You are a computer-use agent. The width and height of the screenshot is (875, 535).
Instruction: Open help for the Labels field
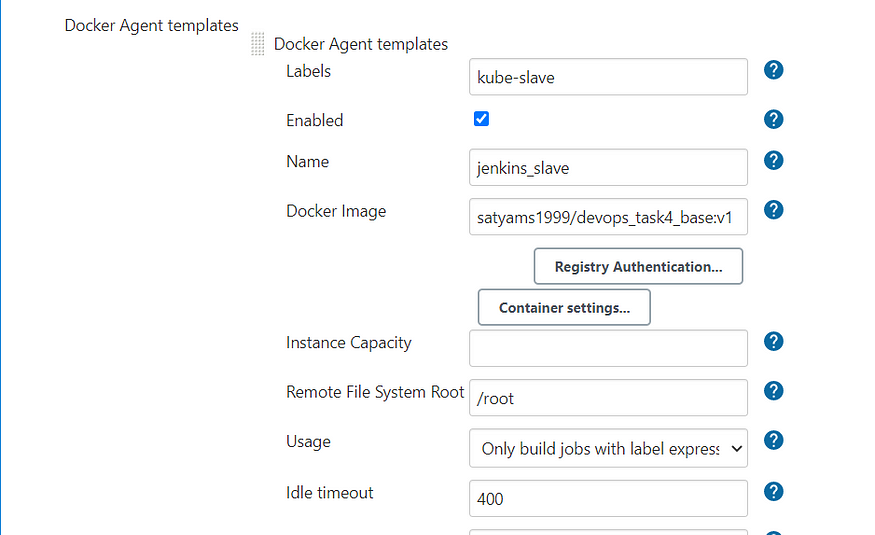click(773, 70)
